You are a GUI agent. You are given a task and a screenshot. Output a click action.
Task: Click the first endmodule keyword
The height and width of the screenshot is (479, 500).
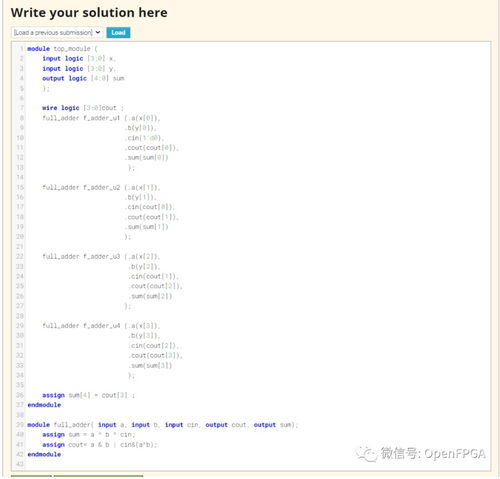pos(44,405)
